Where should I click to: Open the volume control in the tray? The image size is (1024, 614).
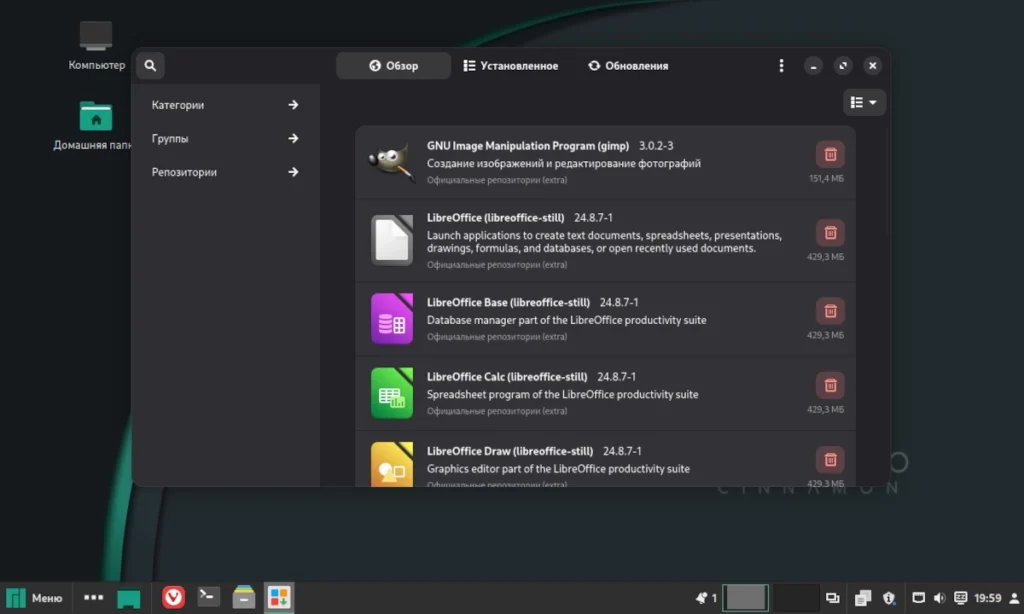pos(939,598)
